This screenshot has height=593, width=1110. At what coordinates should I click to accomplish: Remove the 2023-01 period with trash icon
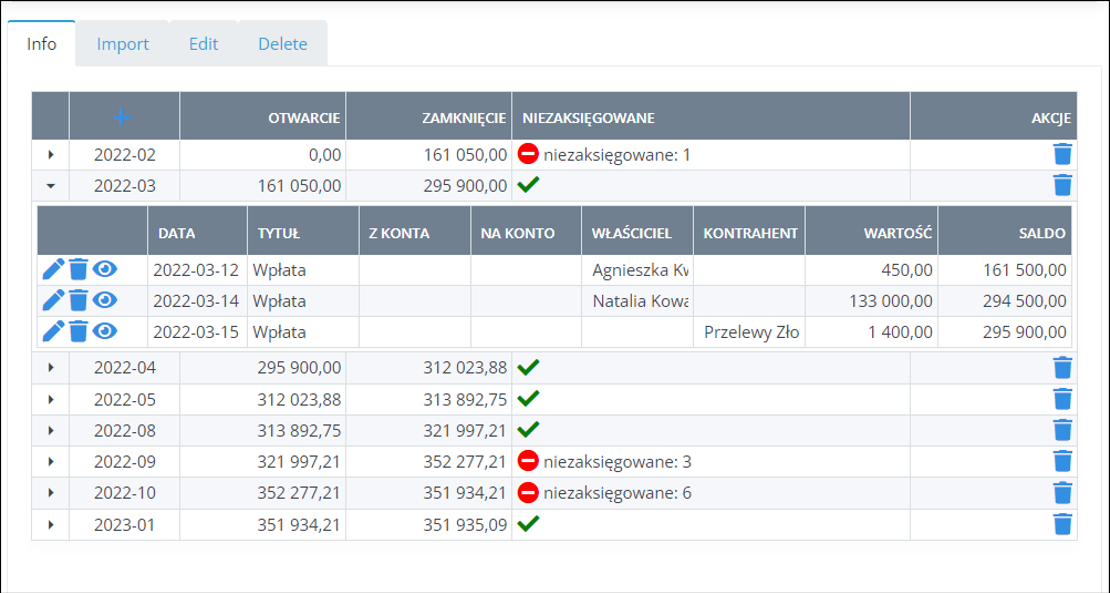(x=1062, y=523)
